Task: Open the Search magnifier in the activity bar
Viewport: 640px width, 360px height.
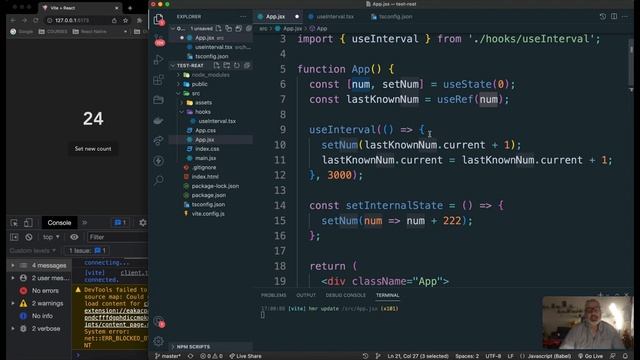Action: (158, 180)
